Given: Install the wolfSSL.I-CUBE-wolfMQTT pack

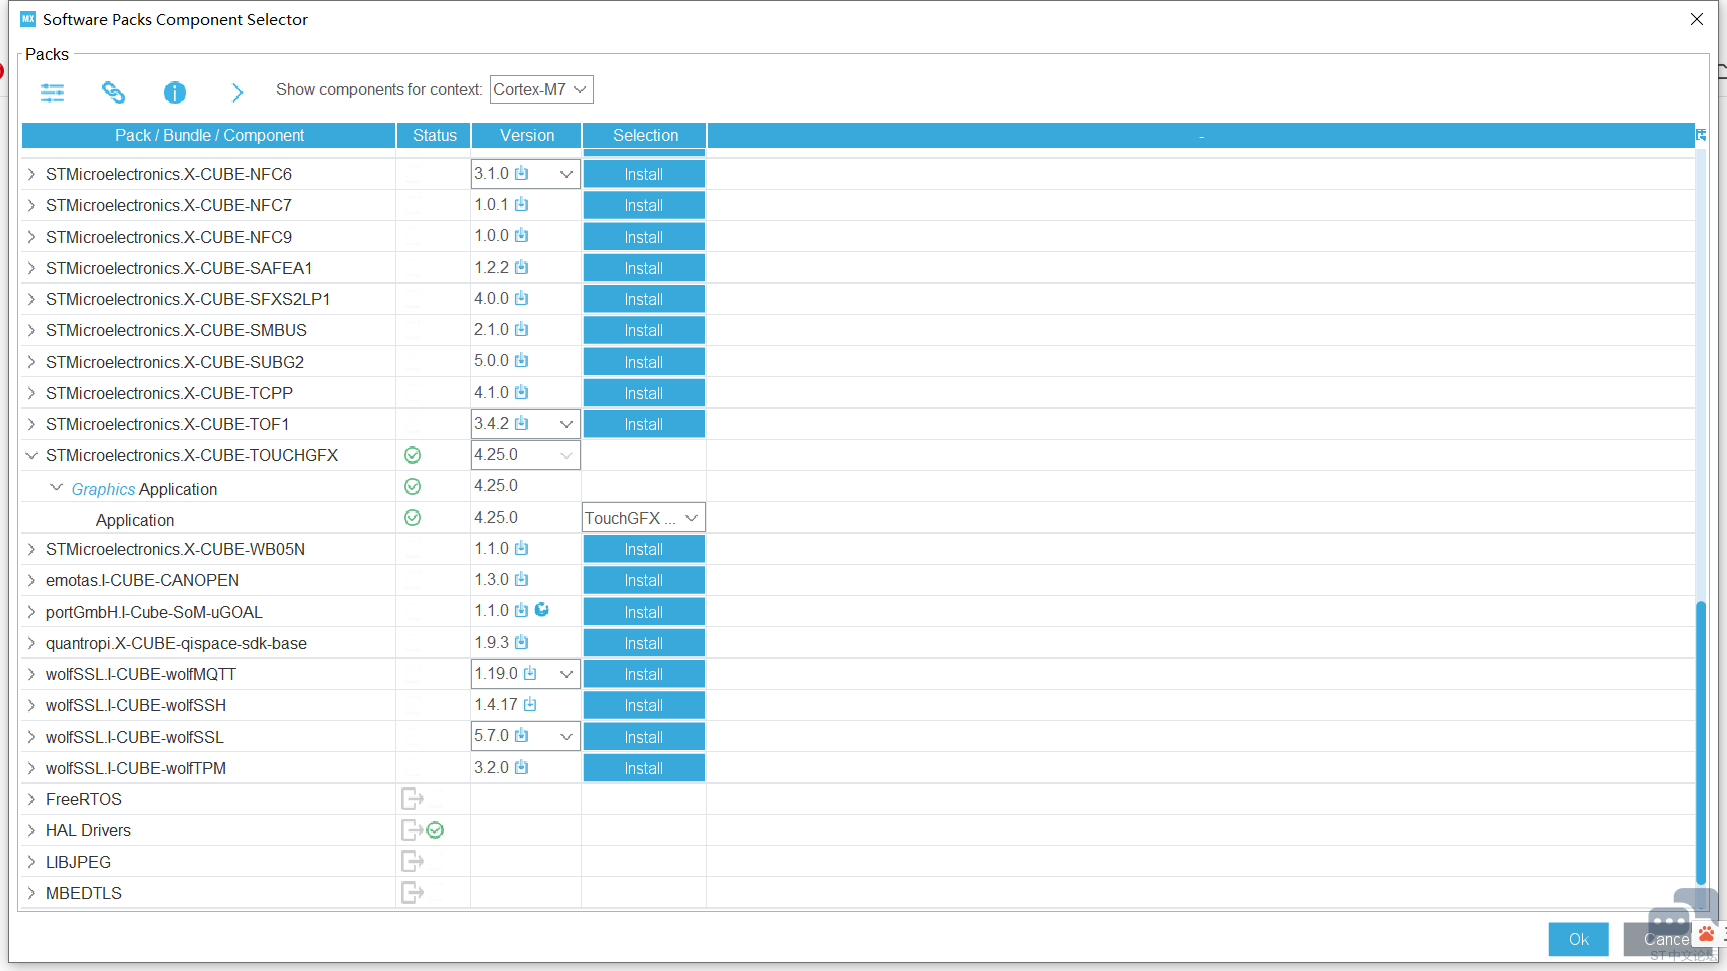Looking at the screenshot, I should [644, 674].
